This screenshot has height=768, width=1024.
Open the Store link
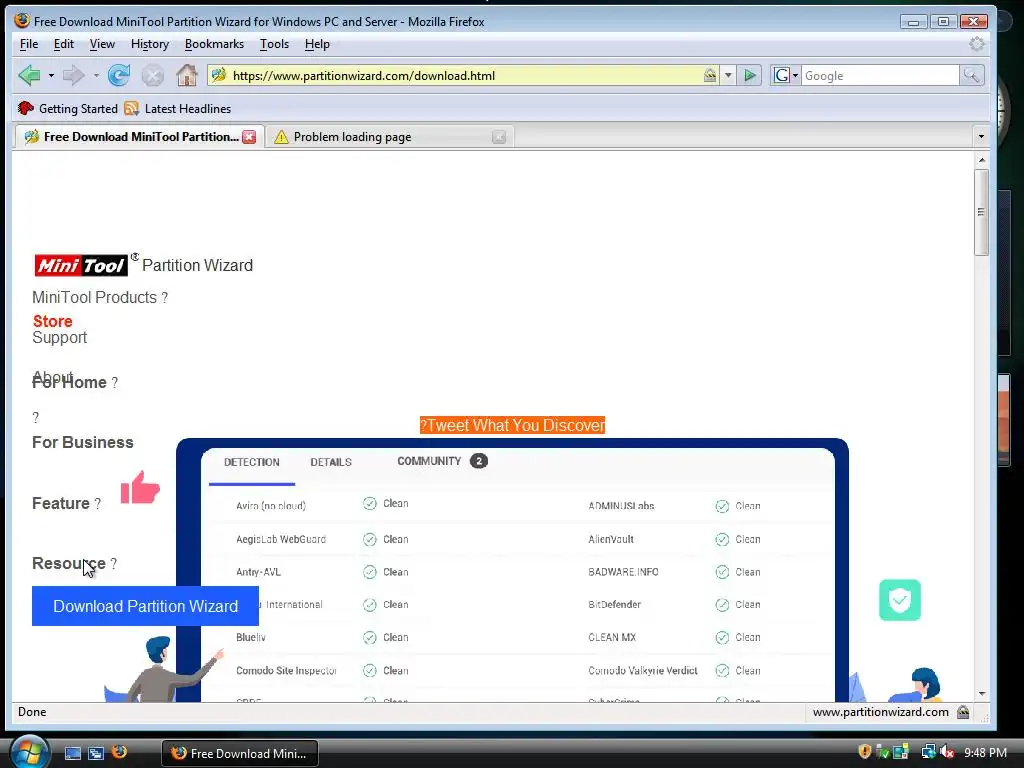(52, 321)
